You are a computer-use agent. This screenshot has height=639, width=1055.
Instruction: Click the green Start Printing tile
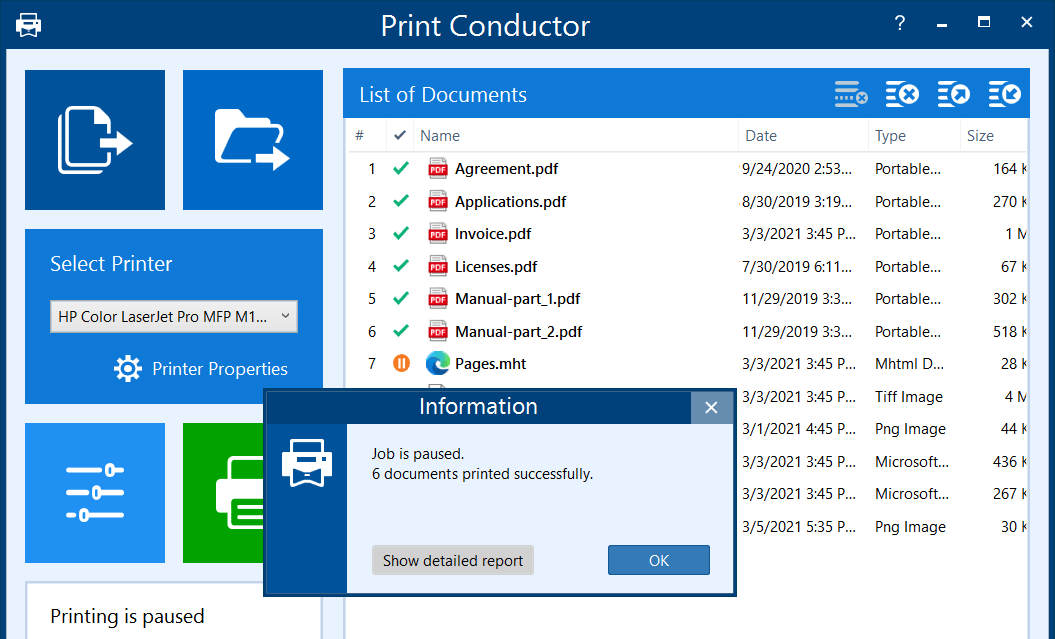pyautogui.click(x=240, y=492)
